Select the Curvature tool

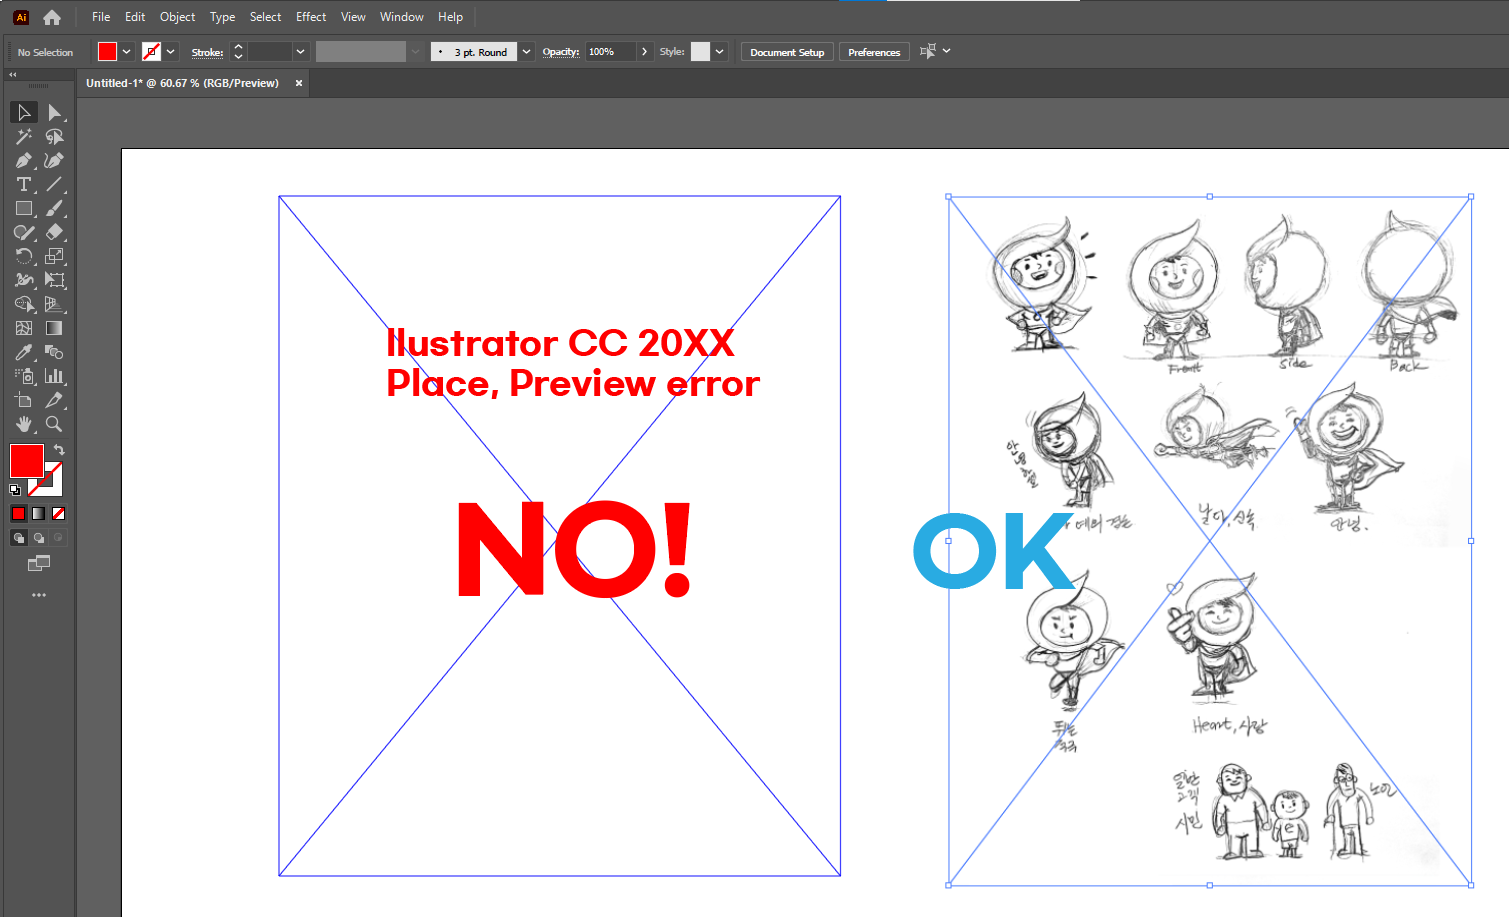click(54, 160)
